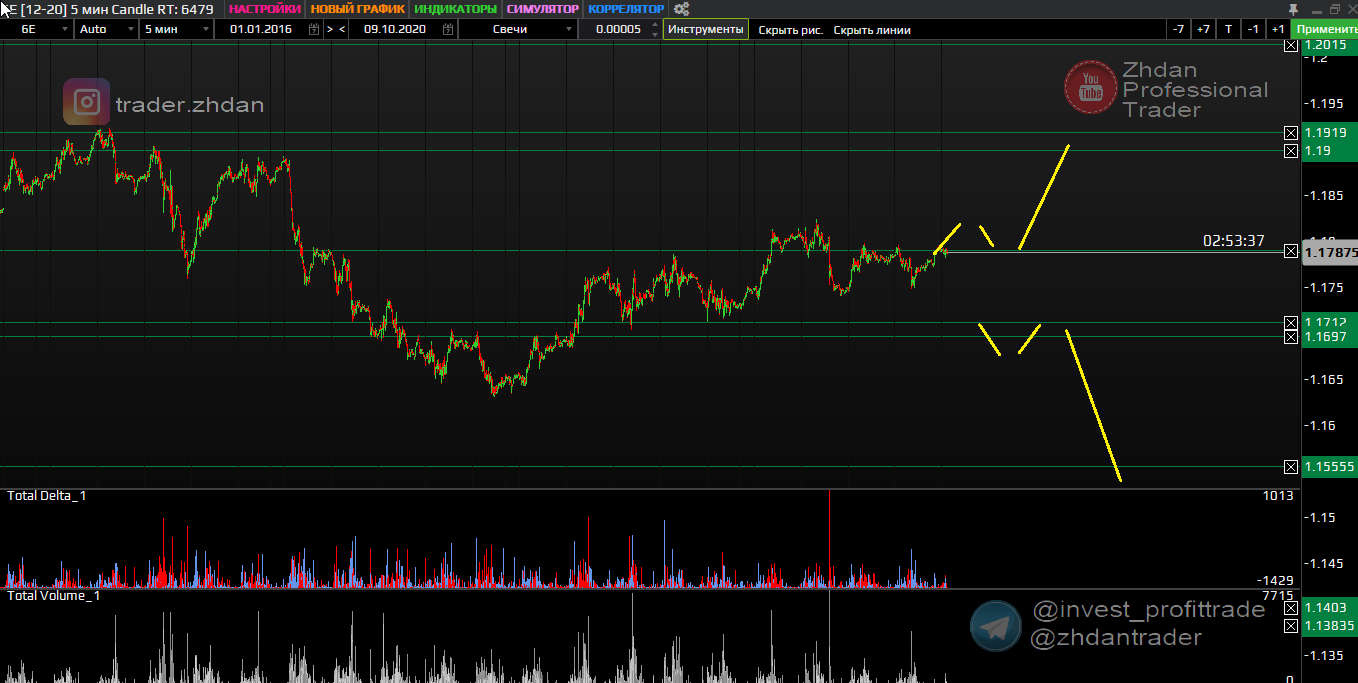Open the ИНДИКАТОРЫ menu
This screenshot has width=1358, height=683.
click(x=455, y=9)
